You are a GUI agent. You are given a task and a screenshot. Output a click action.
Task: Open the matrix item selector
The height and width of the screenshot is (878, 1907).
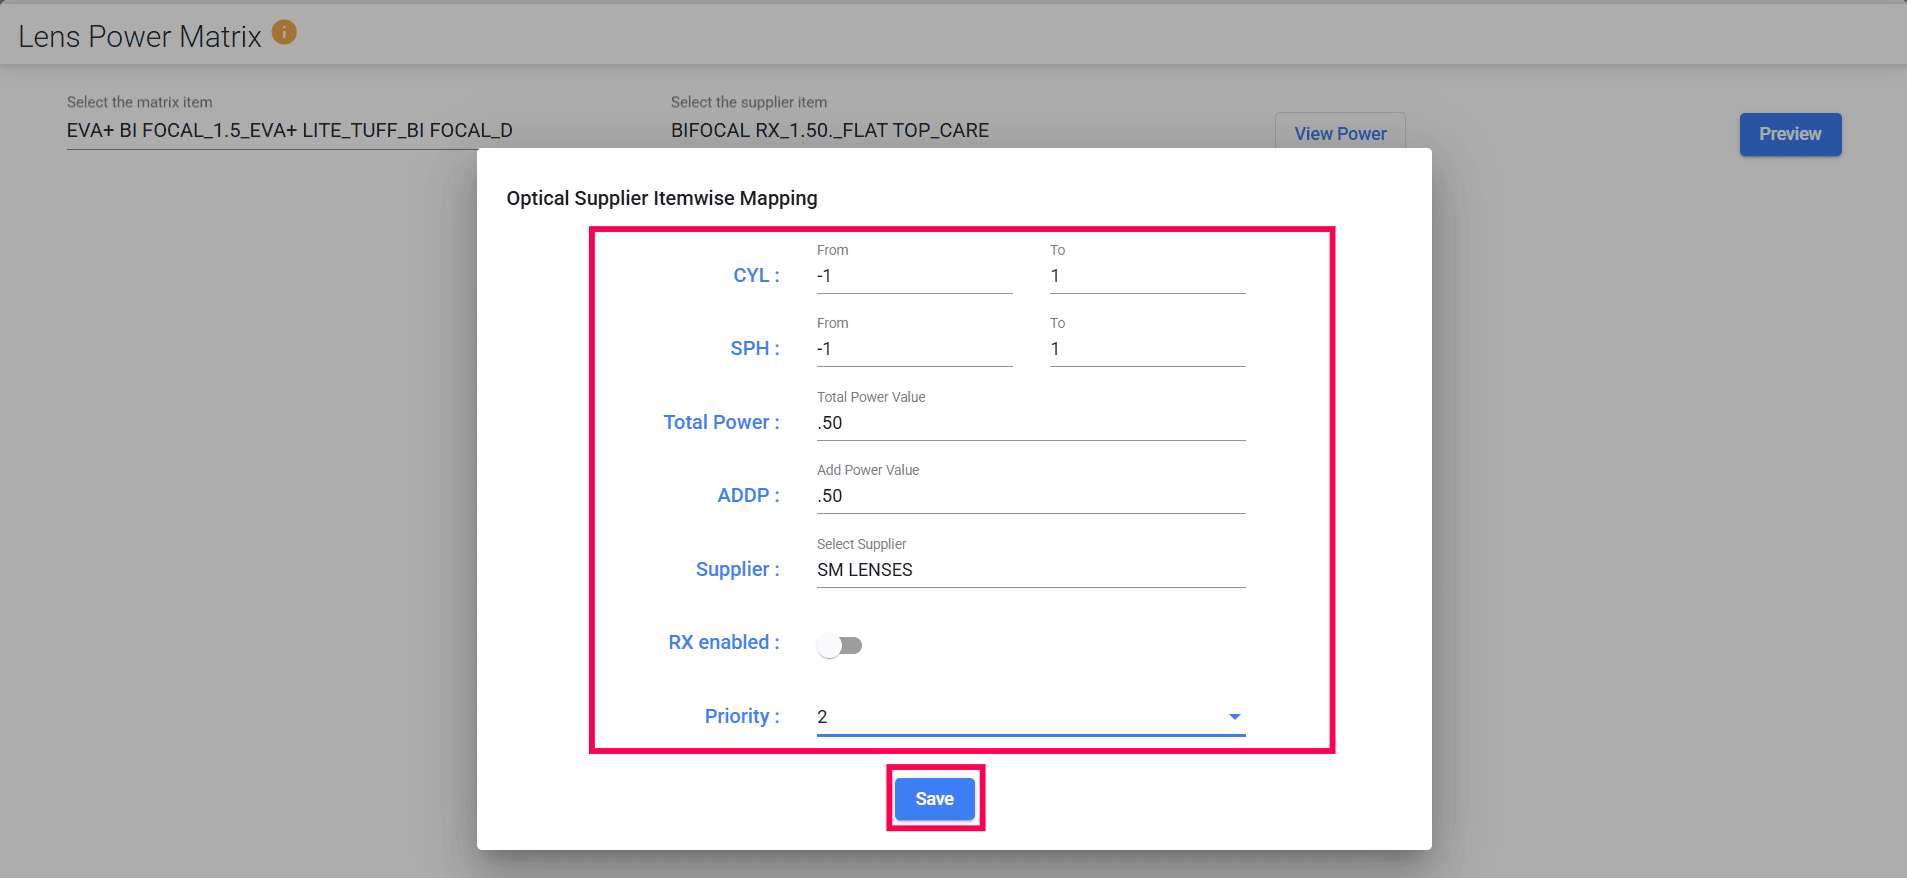tap(290, 131)
